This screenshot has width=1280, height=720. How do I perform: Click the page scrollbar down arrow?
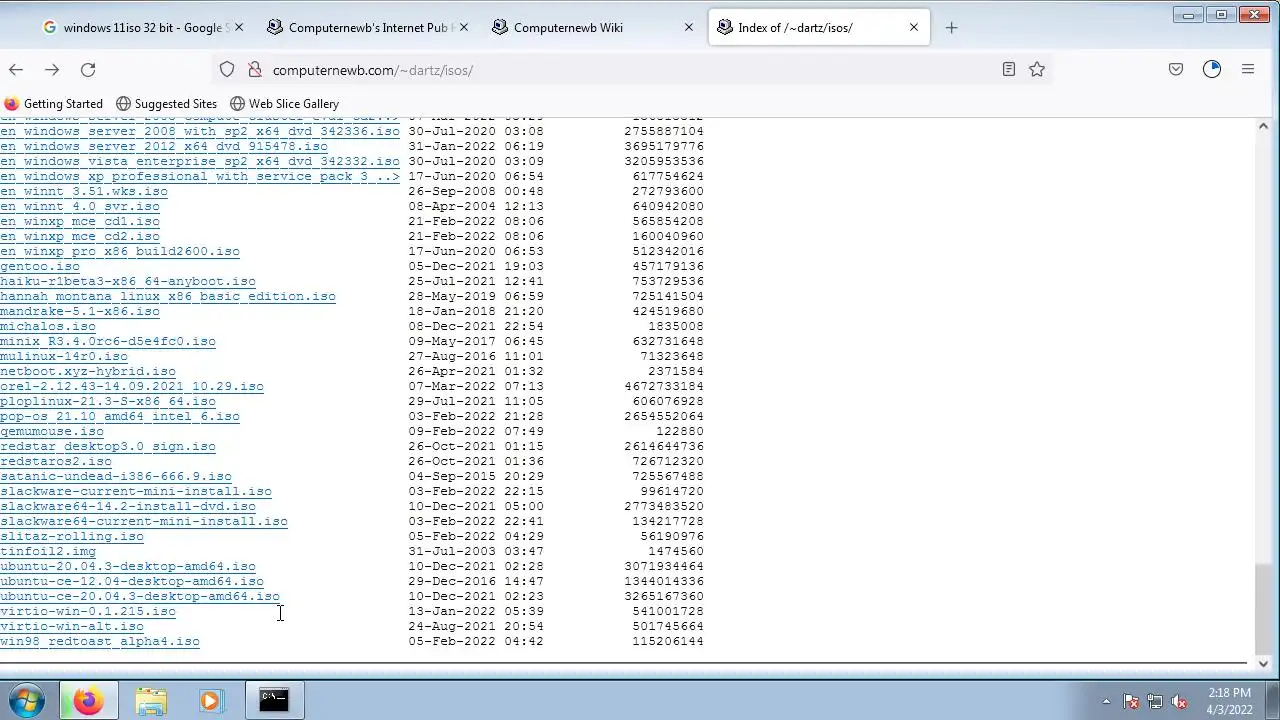click(1263, 663)
